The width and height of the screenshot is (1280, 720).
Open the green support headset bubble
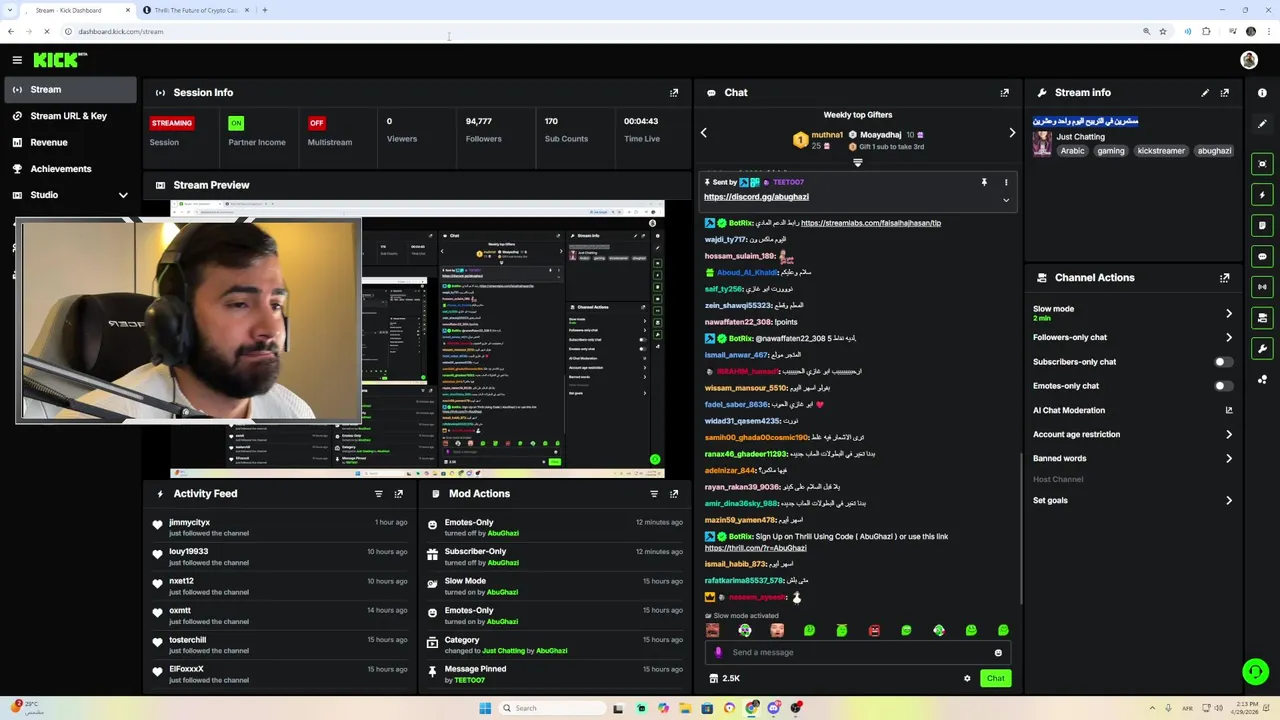click(1255, 671)
